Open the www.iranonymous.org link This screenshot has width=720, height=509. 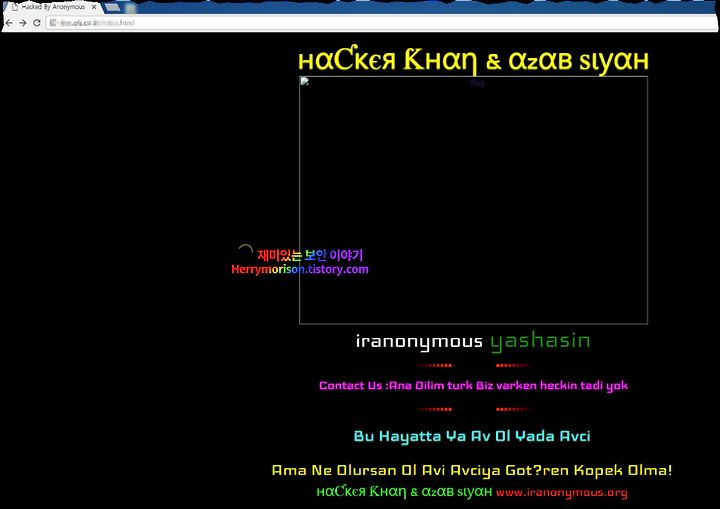(x=562, y=492)
